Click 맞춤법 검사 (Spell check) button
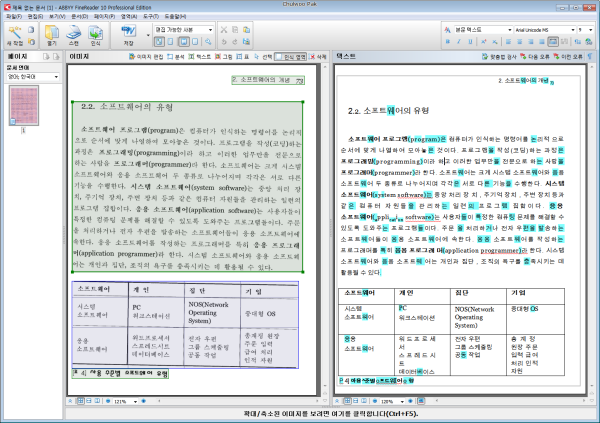The image size is (600, 423). (499, 57)
